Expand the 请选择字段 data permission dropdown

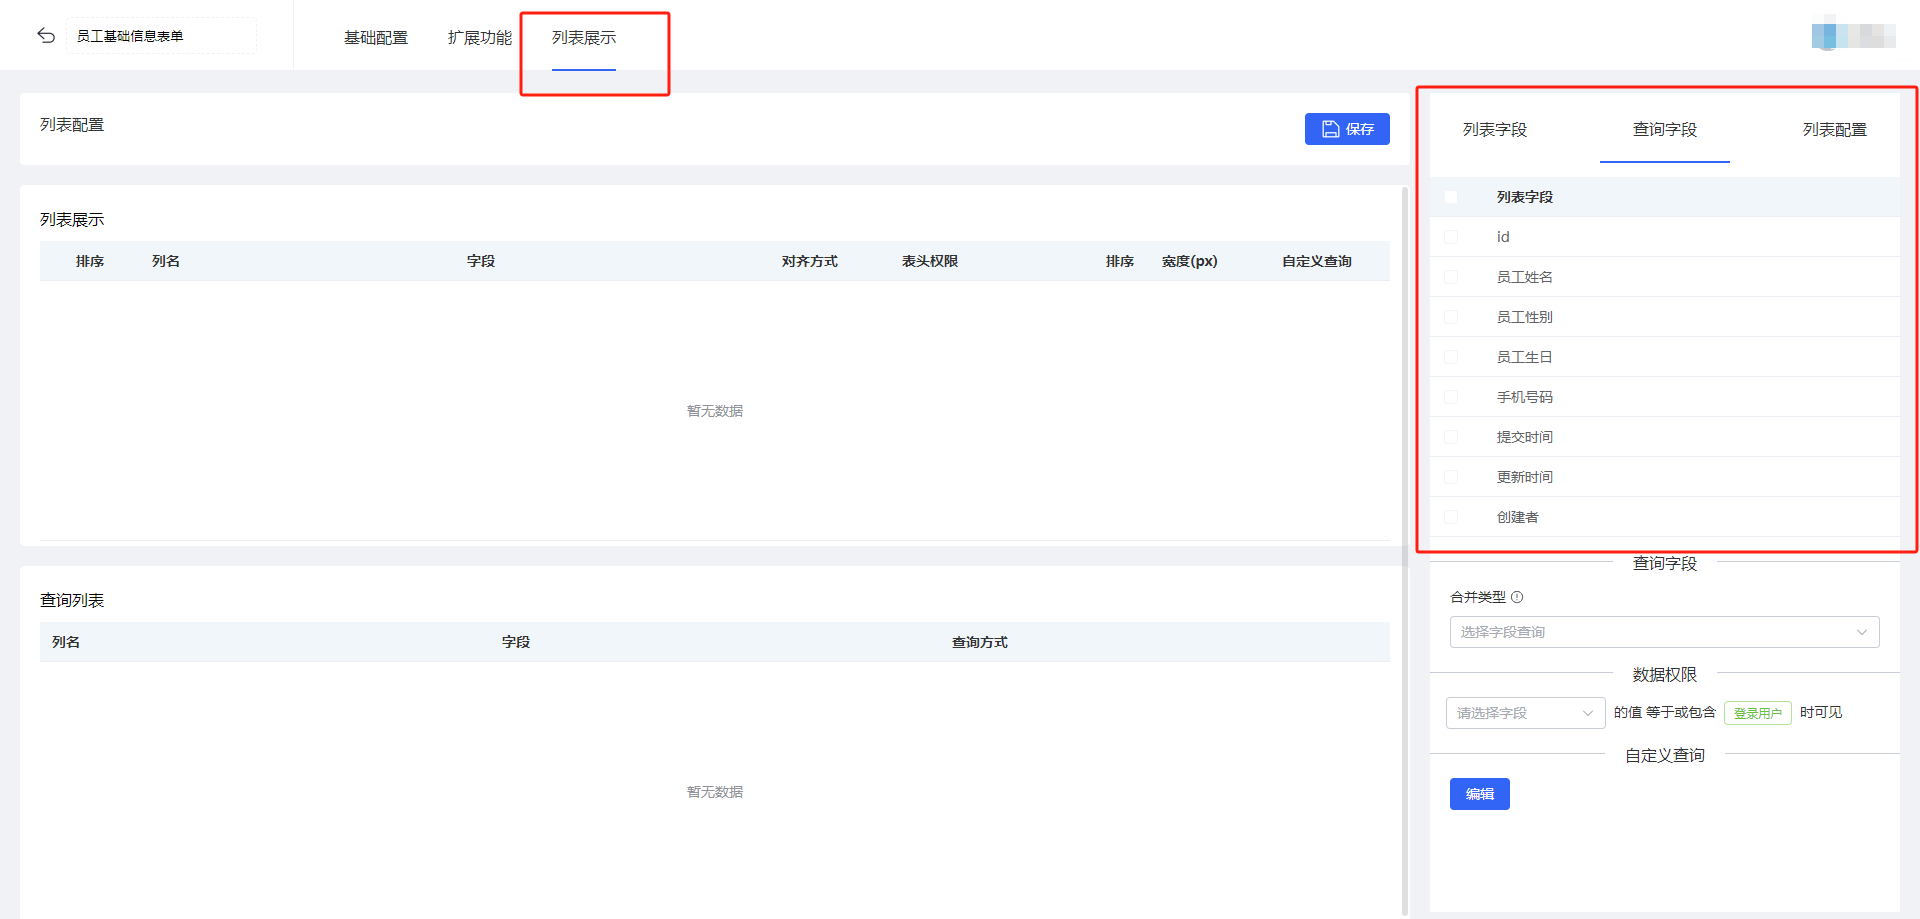[x=1525, y=713]
